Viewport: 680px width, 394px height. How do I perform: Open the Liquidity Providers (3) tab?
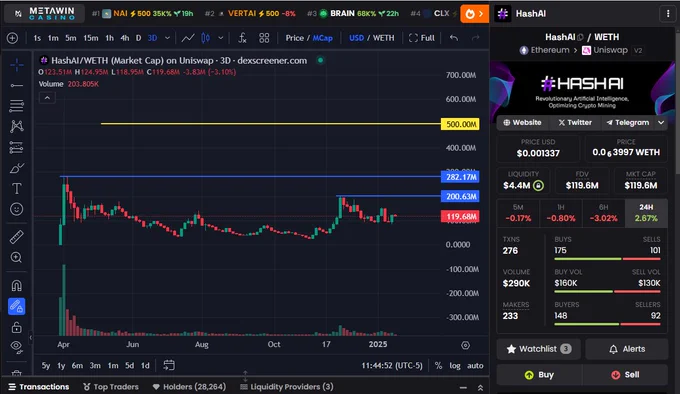click(287, 387)
